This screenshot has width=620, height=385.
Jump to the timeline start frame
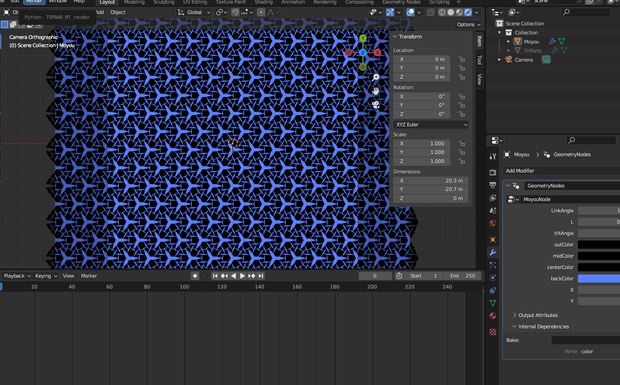click(215, 276)
